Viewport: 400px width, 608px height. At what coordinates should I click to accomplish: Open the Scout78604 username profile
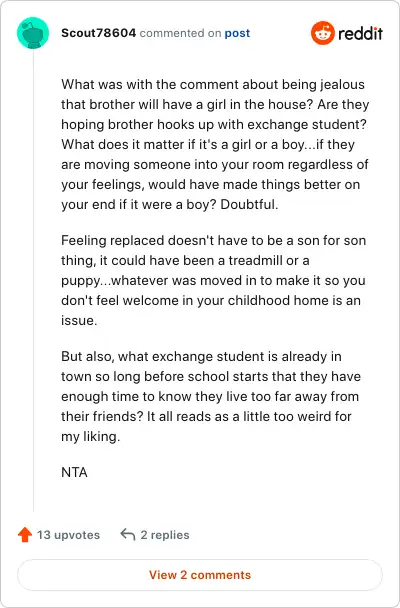point(98,33)
